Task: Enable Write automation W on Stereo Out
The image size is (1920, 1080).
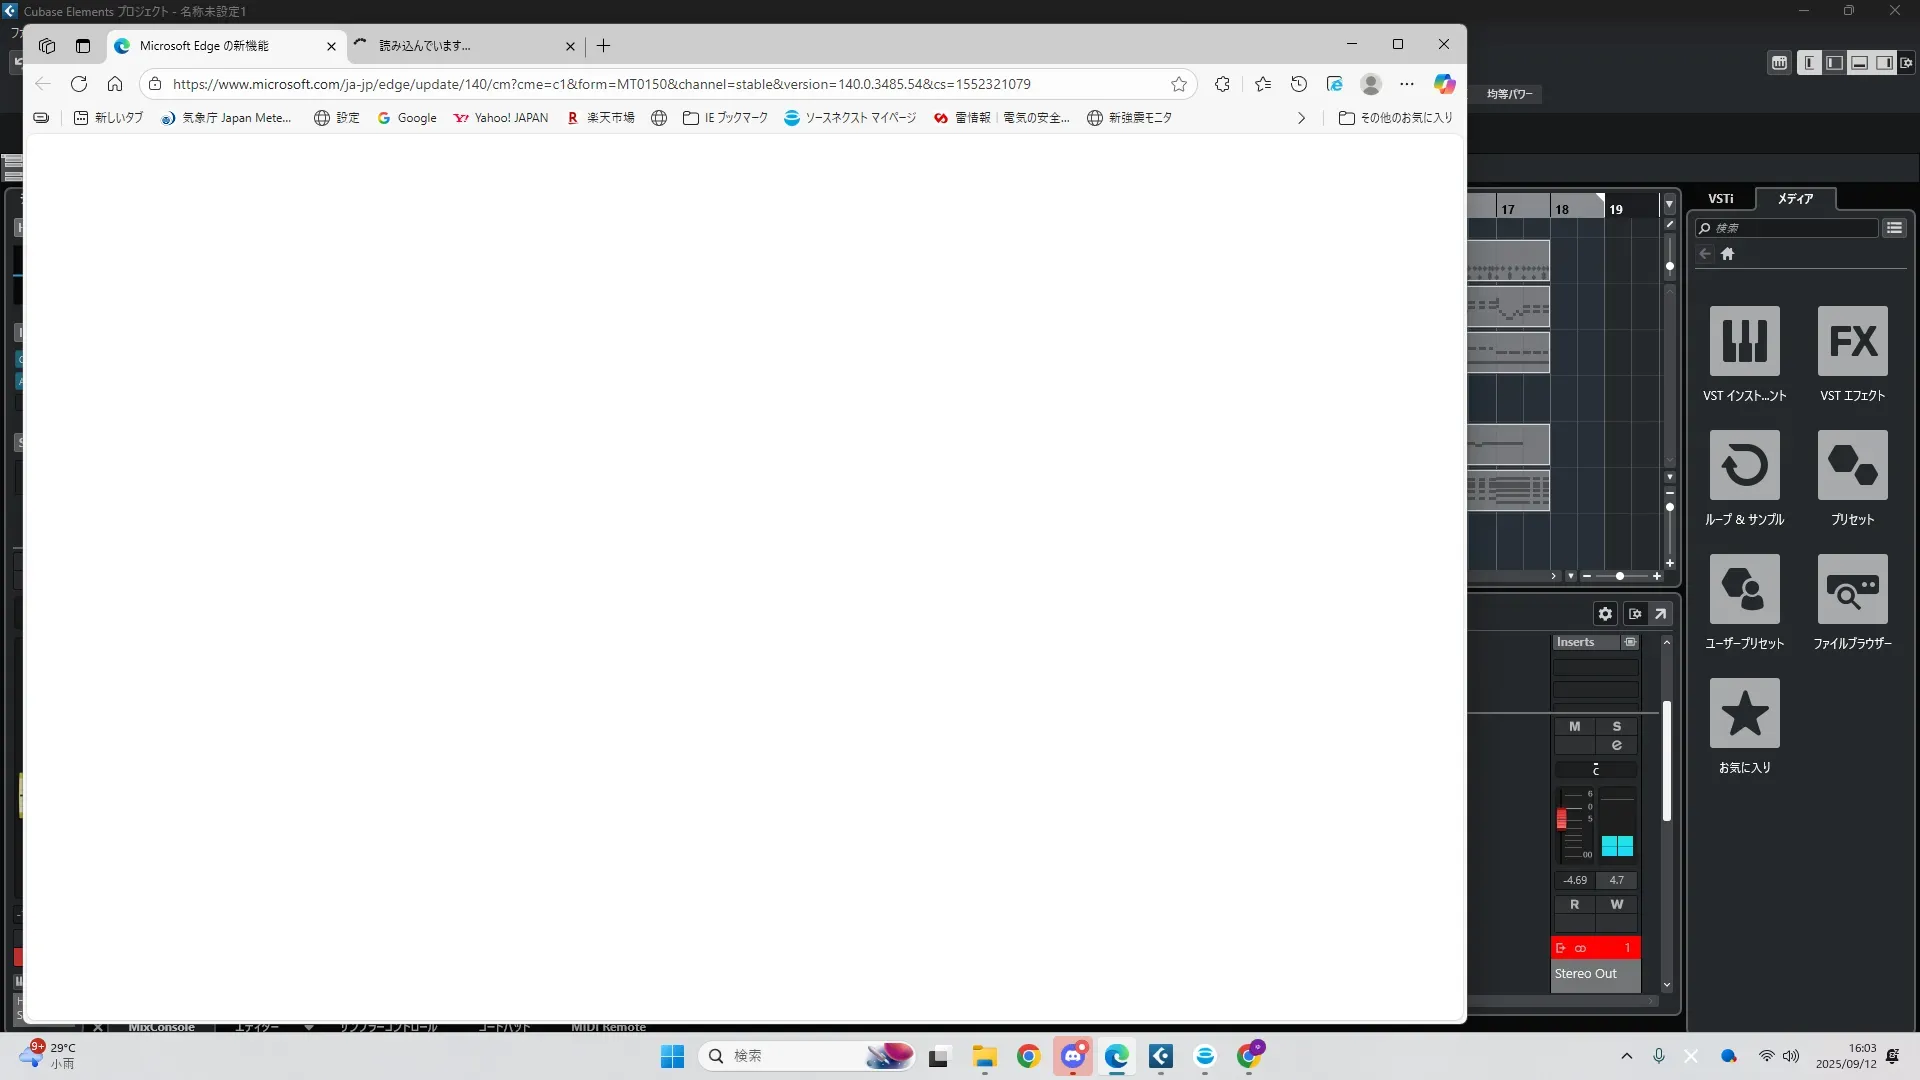Action: pyautogui.click(x=1617, y=904)
